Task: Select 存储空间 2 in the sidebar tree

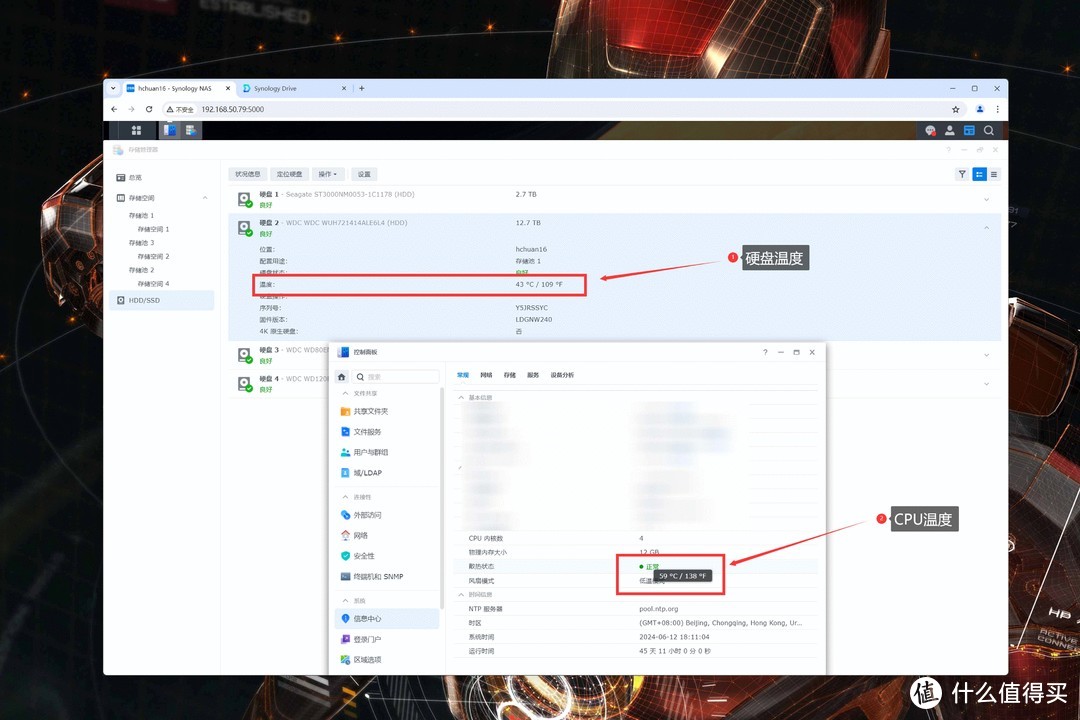Action: [x=153, y=256]
